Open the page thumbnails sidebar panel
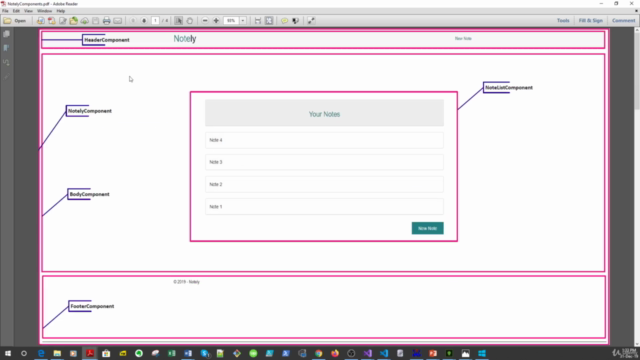This screenshot has height=360, width=640. point(7,34)
